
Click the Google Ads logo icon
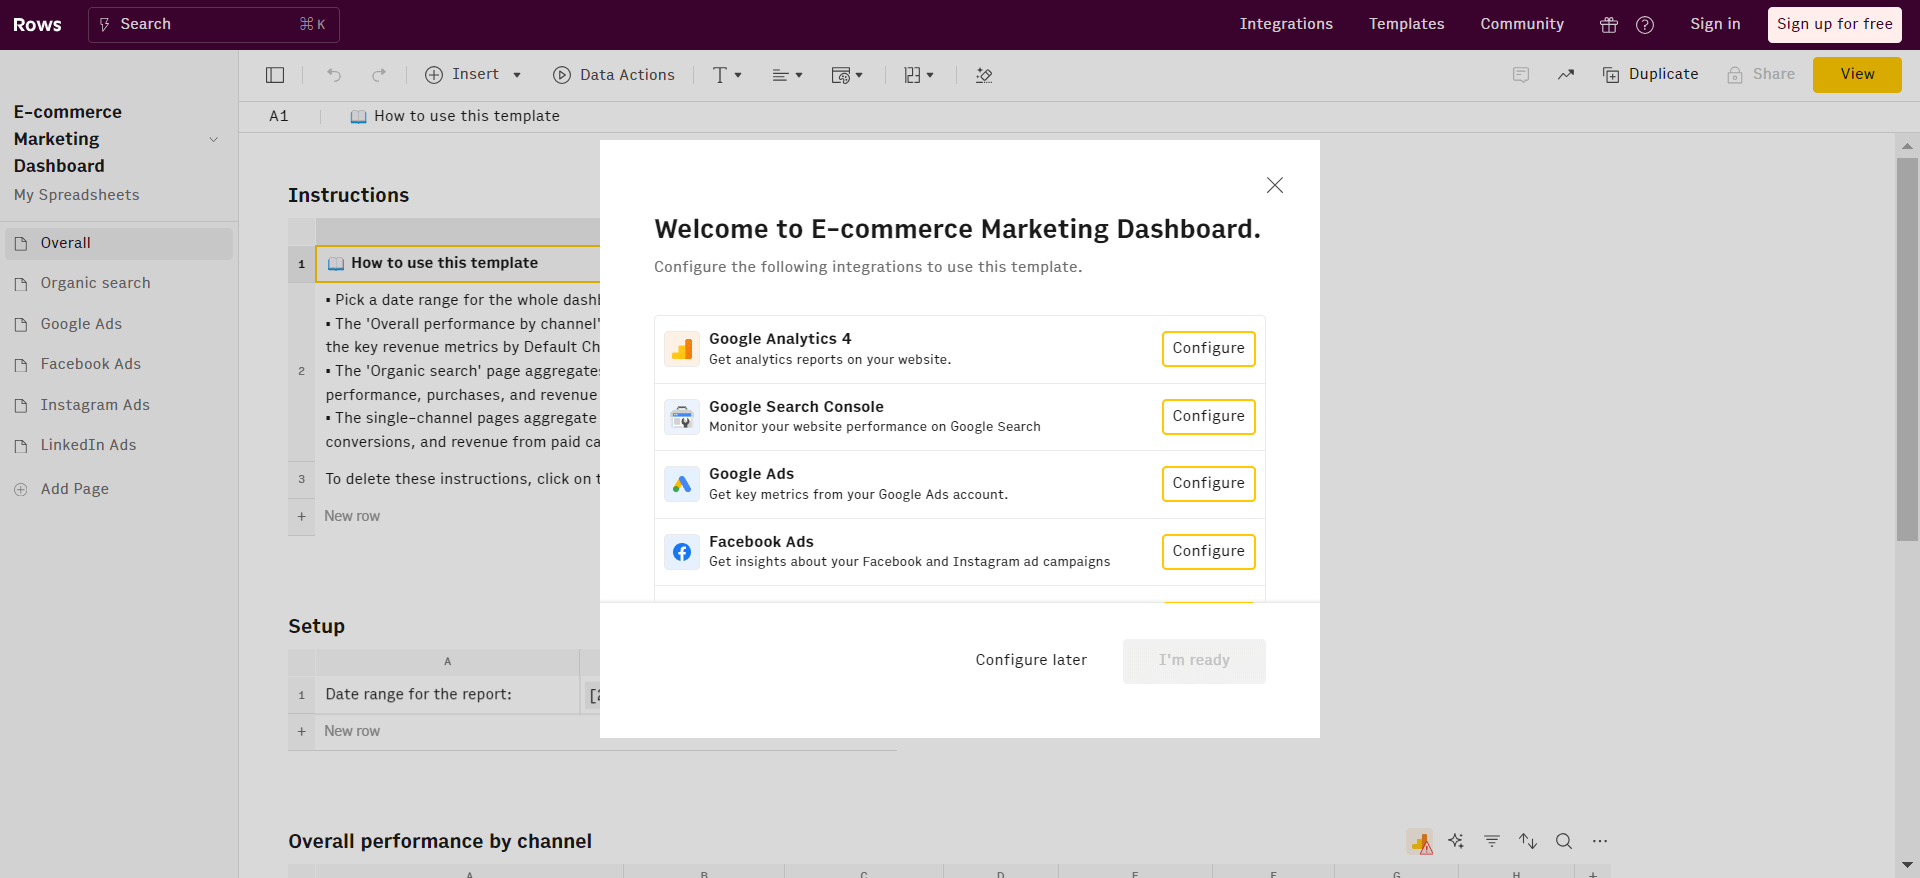[682, 484]
